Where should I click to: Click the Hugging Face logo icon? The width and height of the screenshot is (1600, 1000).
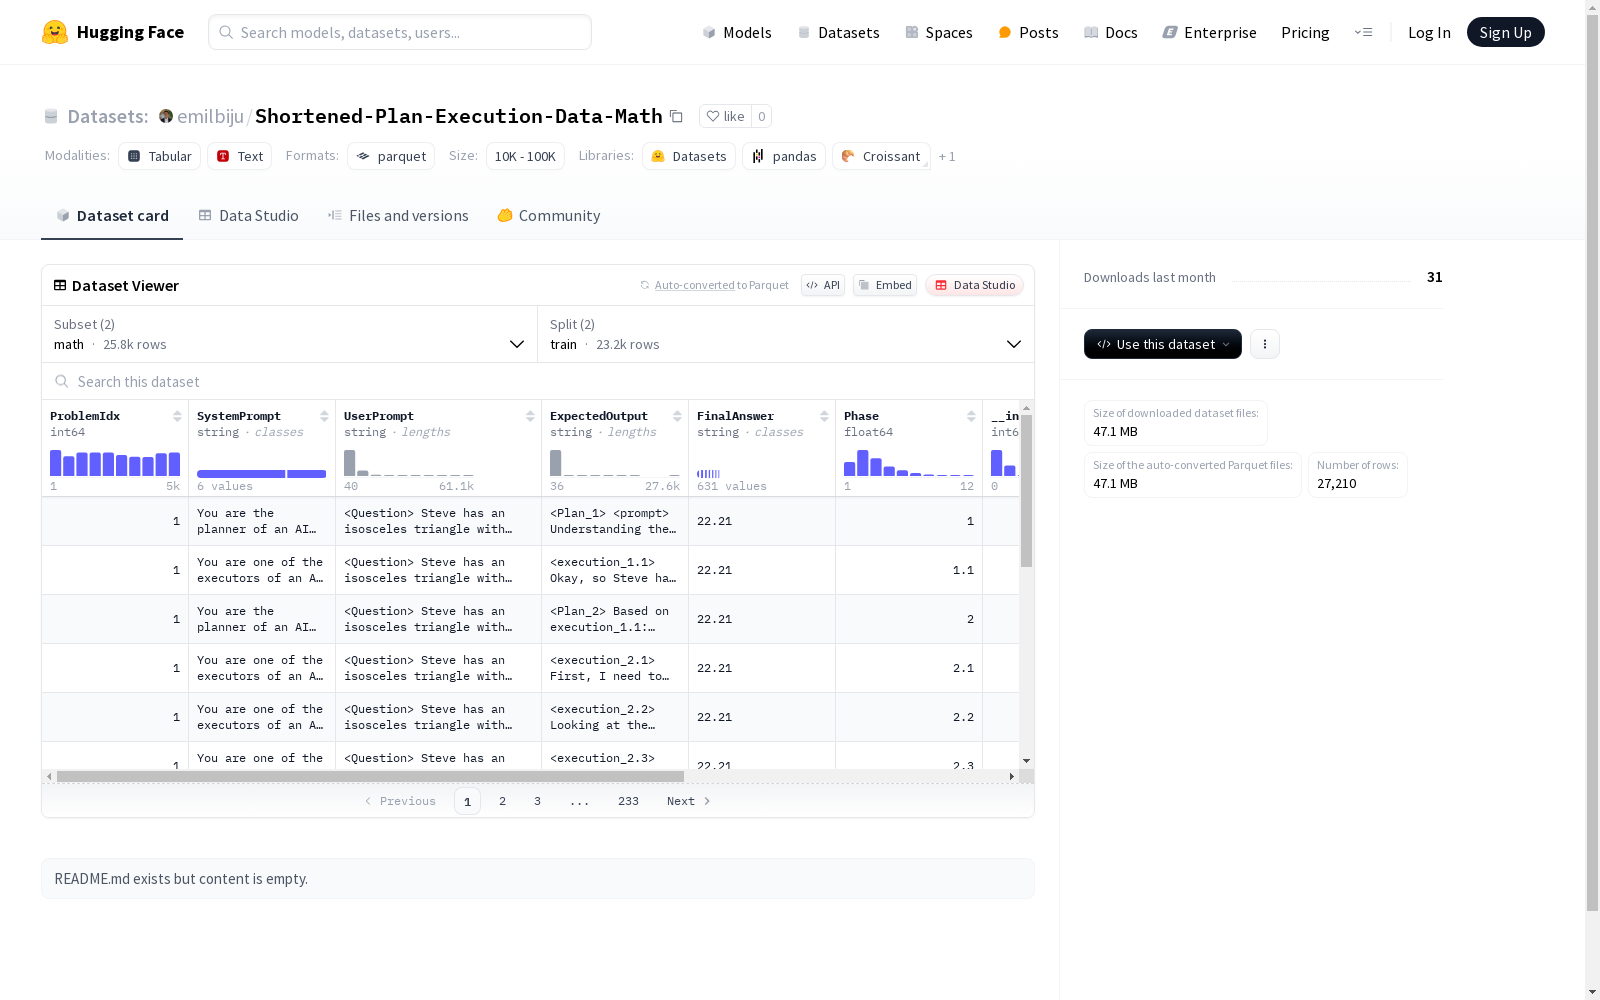55,32
